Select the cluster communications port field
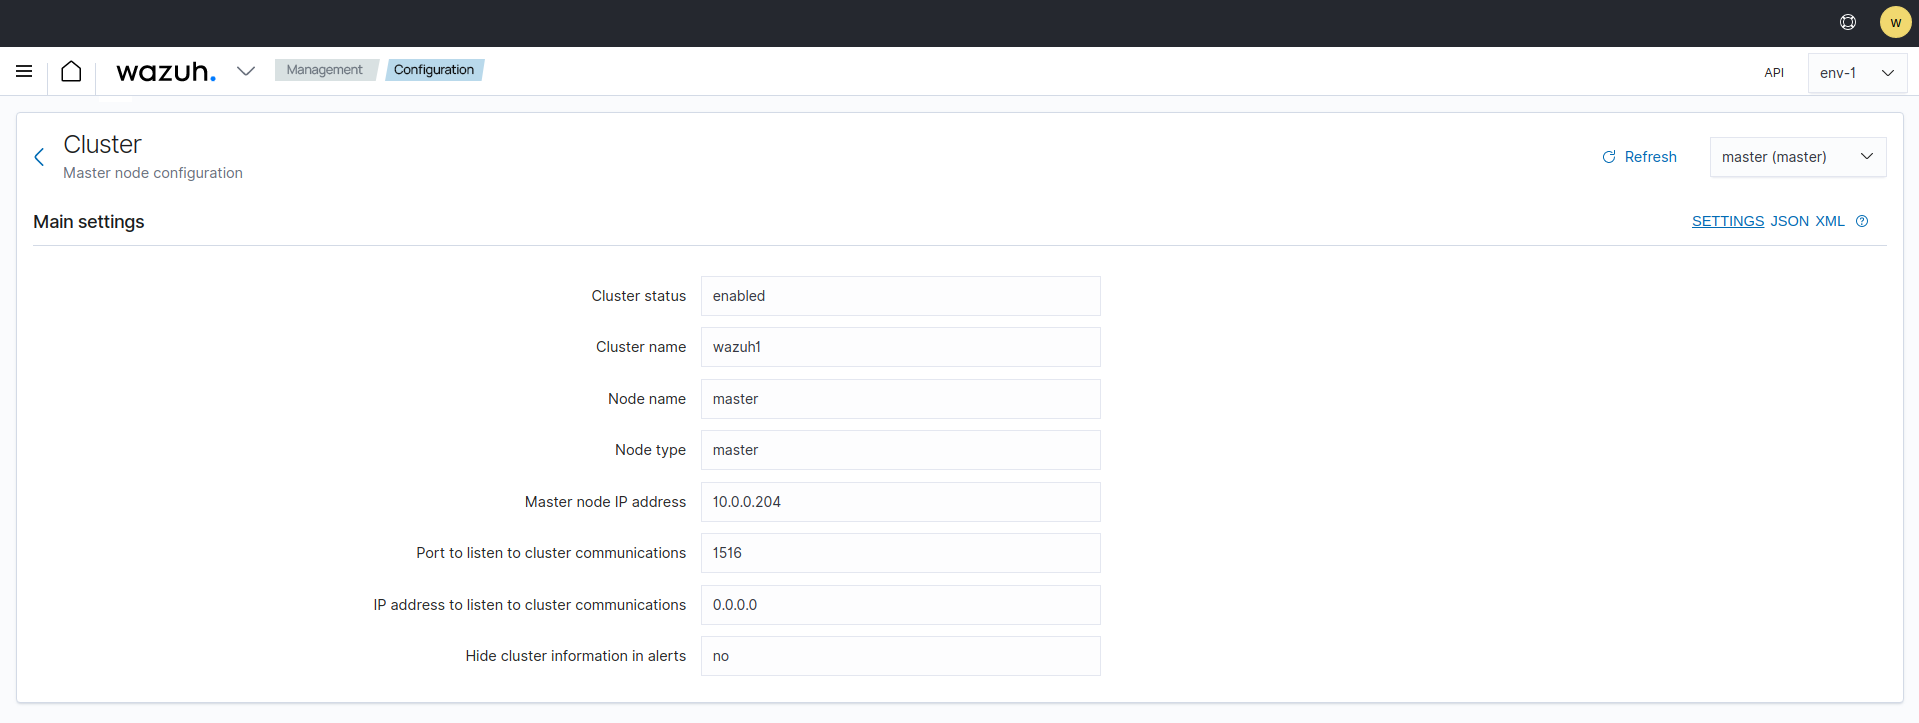1919x723 pixels. click(900, 553)
